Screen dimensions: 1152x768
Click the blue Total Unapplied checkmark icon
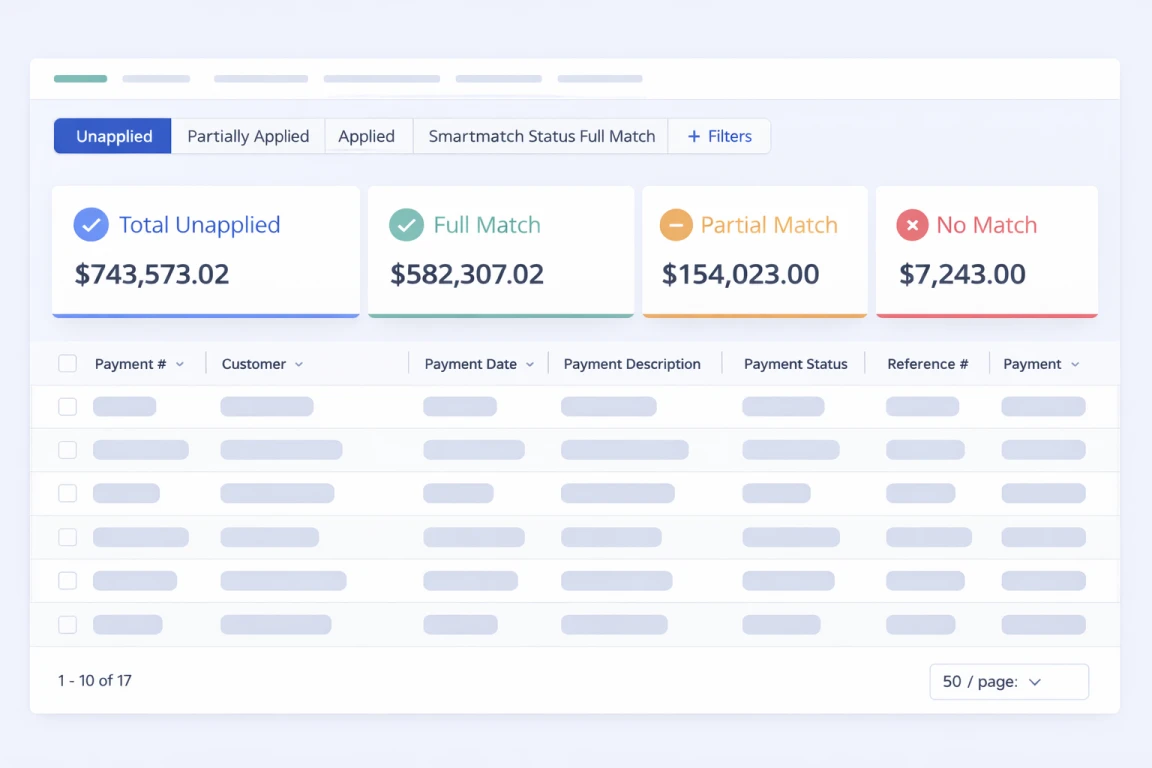coord(91,225)
